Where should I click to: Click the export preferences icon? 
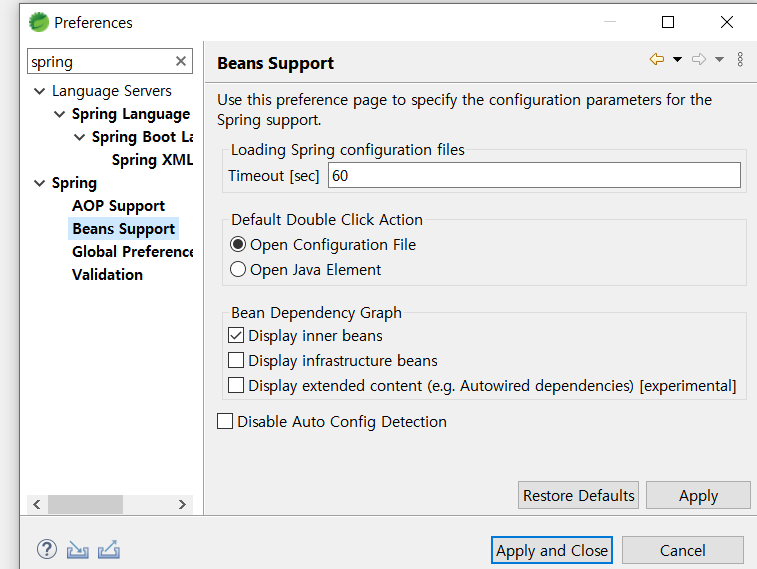click(109, 550)
